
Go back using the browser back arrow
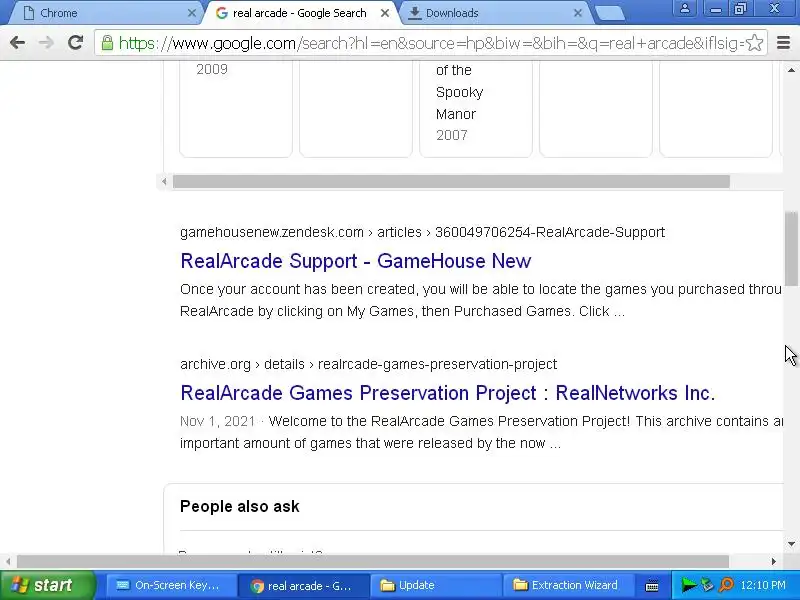(x=17, y=43)
